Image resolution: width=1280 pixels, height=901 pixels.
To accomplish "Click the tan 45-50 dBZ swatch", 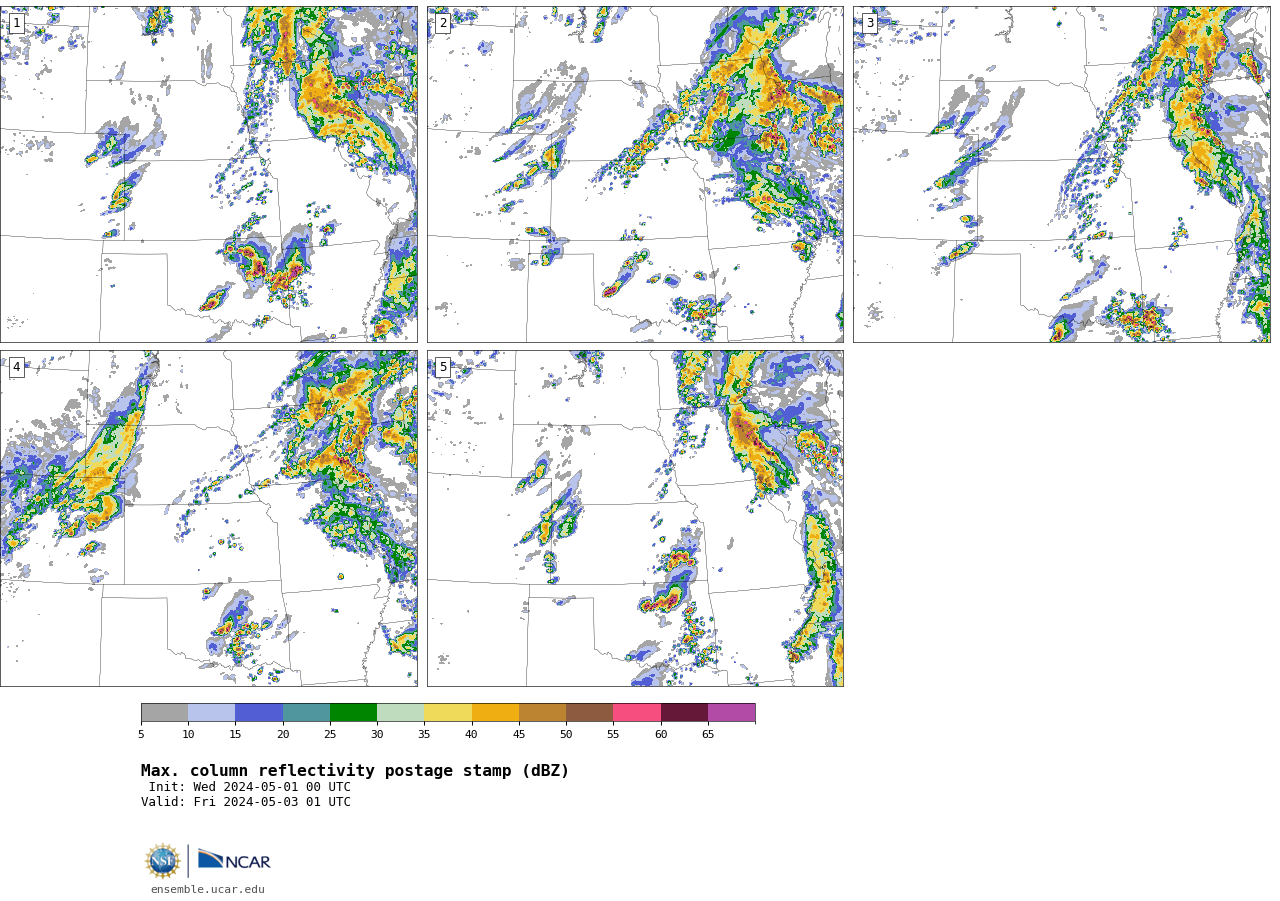I will coord(542,712).
